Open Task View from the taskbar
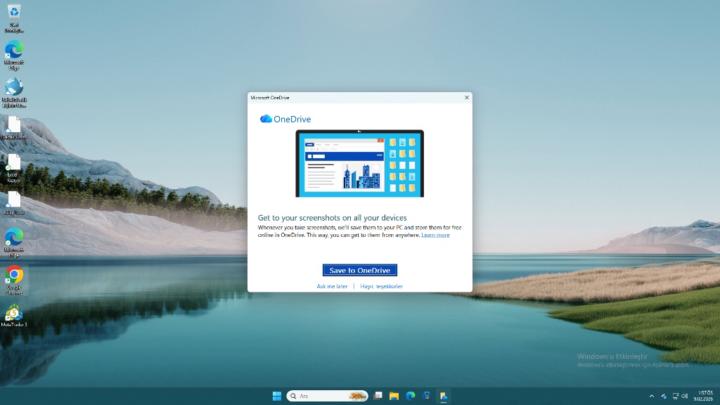Screen dimensions: 720x405 tap(378, 396)
